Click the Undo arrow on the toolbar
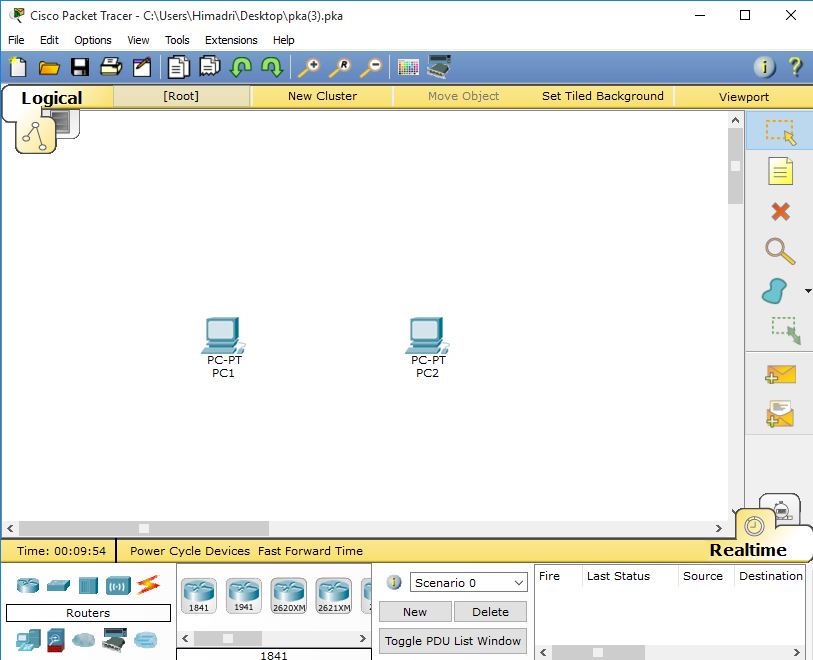 point(241,67)
